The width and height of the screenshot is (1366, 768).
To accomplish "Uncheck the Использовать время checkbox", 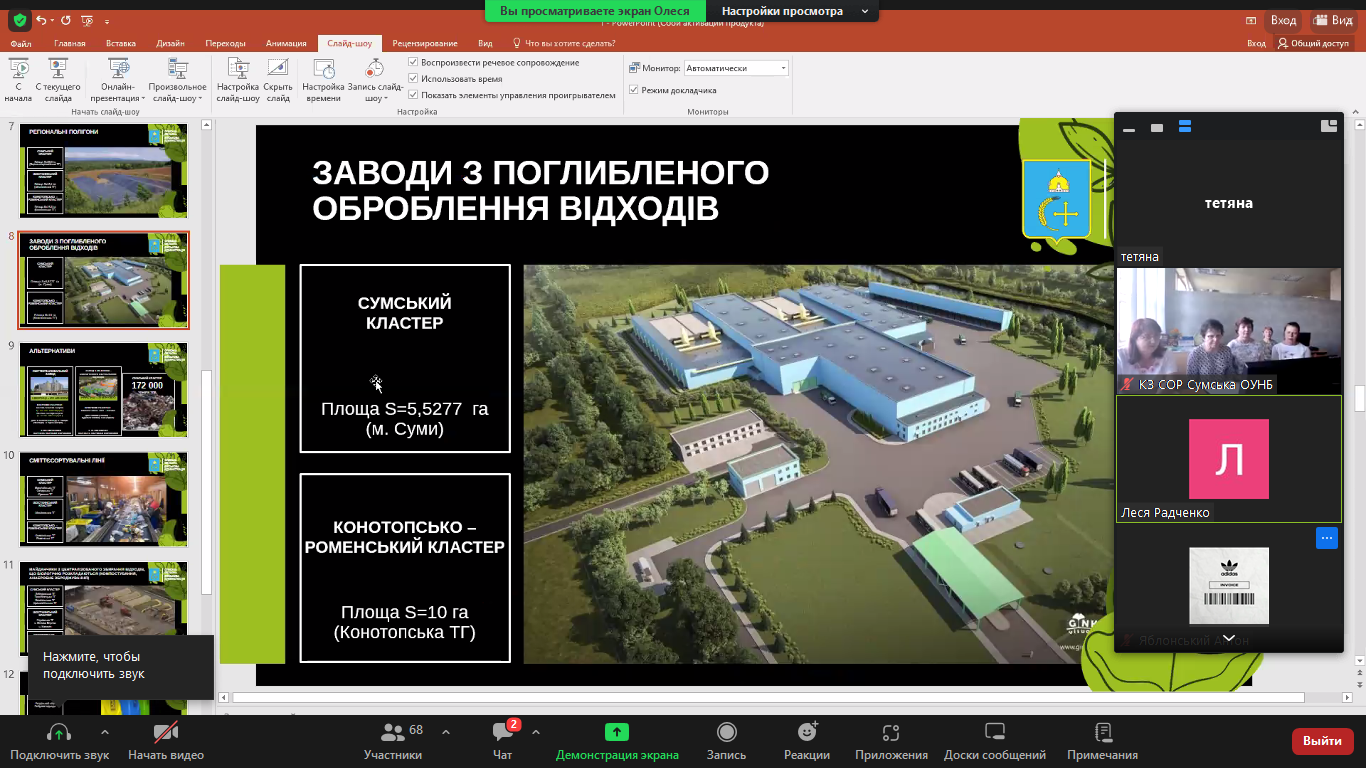I will 413,79.
